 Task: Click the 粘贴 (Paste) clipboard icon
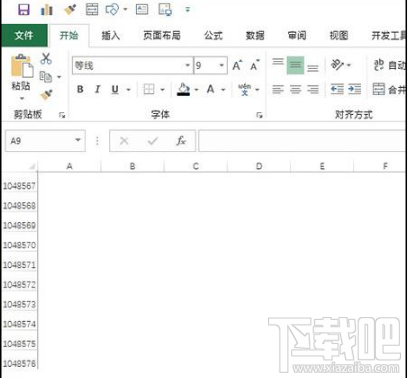click(22, 66)
